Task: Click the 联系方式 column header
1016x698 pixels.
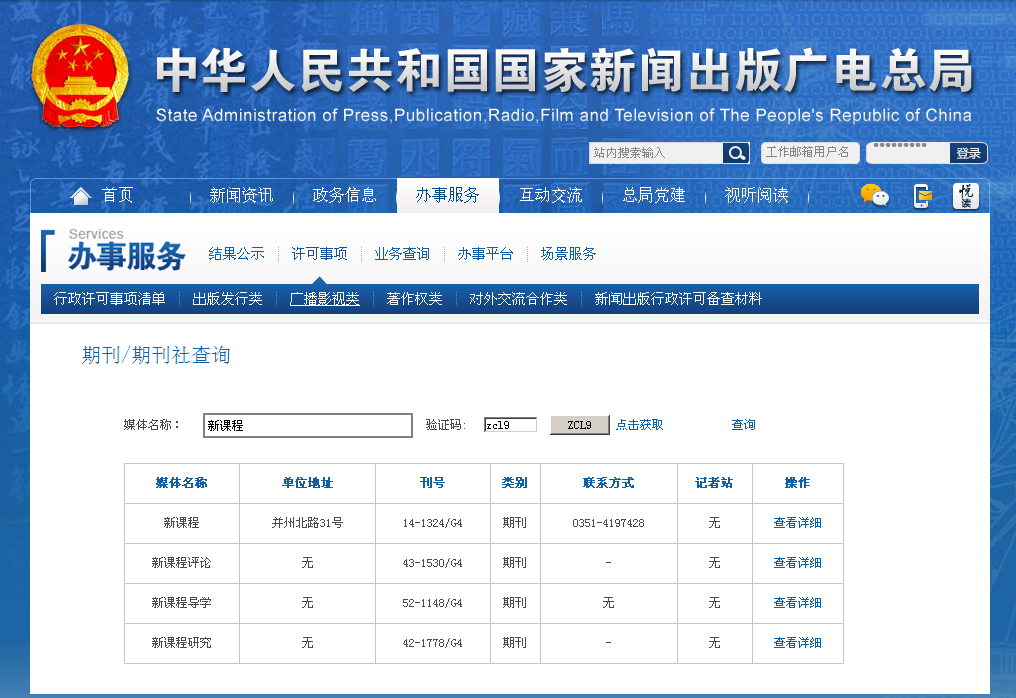Action: (x=608, y=483)
